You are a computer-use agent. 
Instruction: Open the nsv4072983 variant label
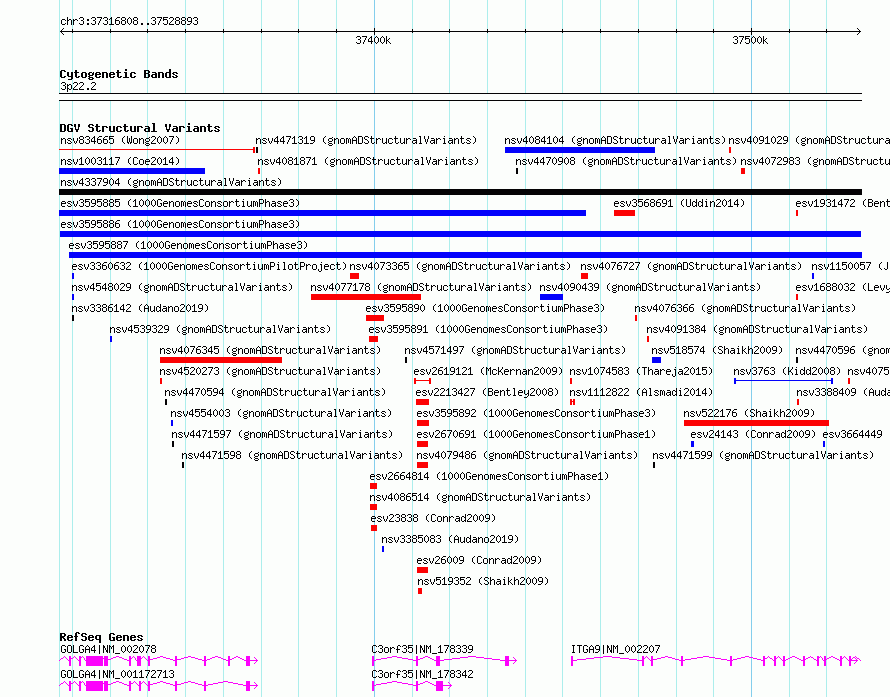pyautogui.click(x=815, y=161)
